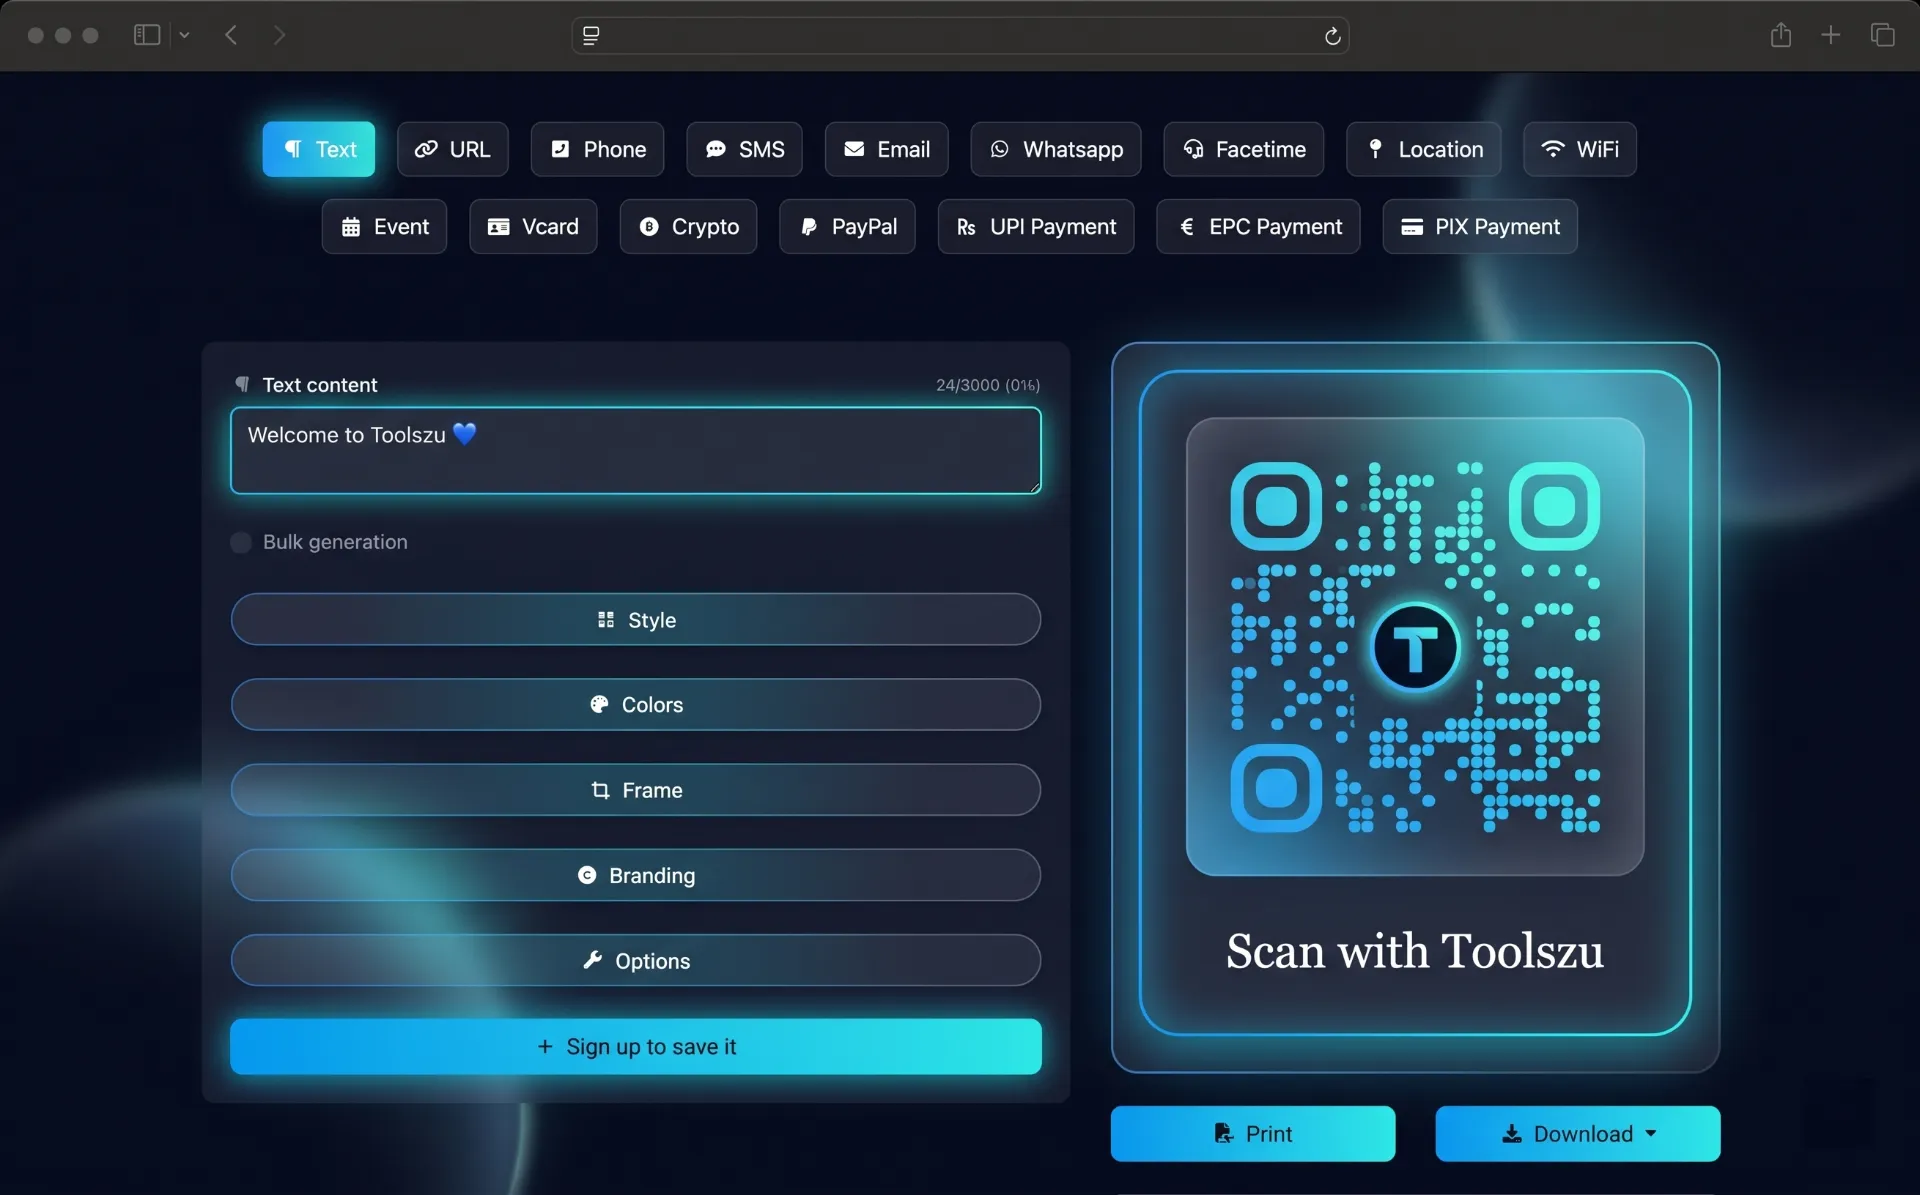Click the PIX Payment card icon
Viewport: 1920px width, 1195px height.
tap(1412, 227)
